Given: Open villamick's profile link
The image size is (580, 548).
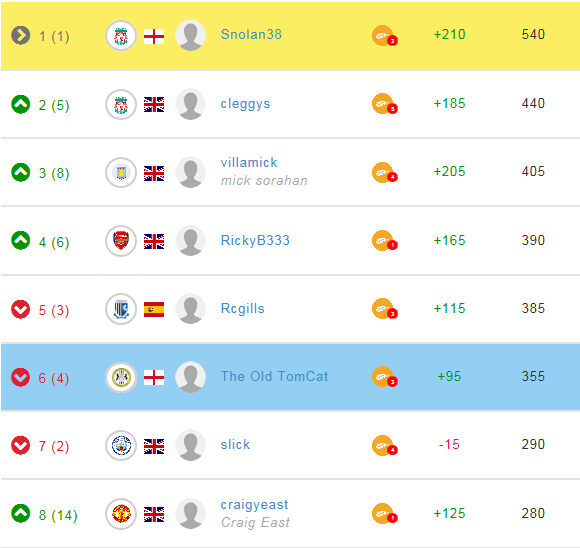Looking at the screenshot, I should [x=249, y=162].
